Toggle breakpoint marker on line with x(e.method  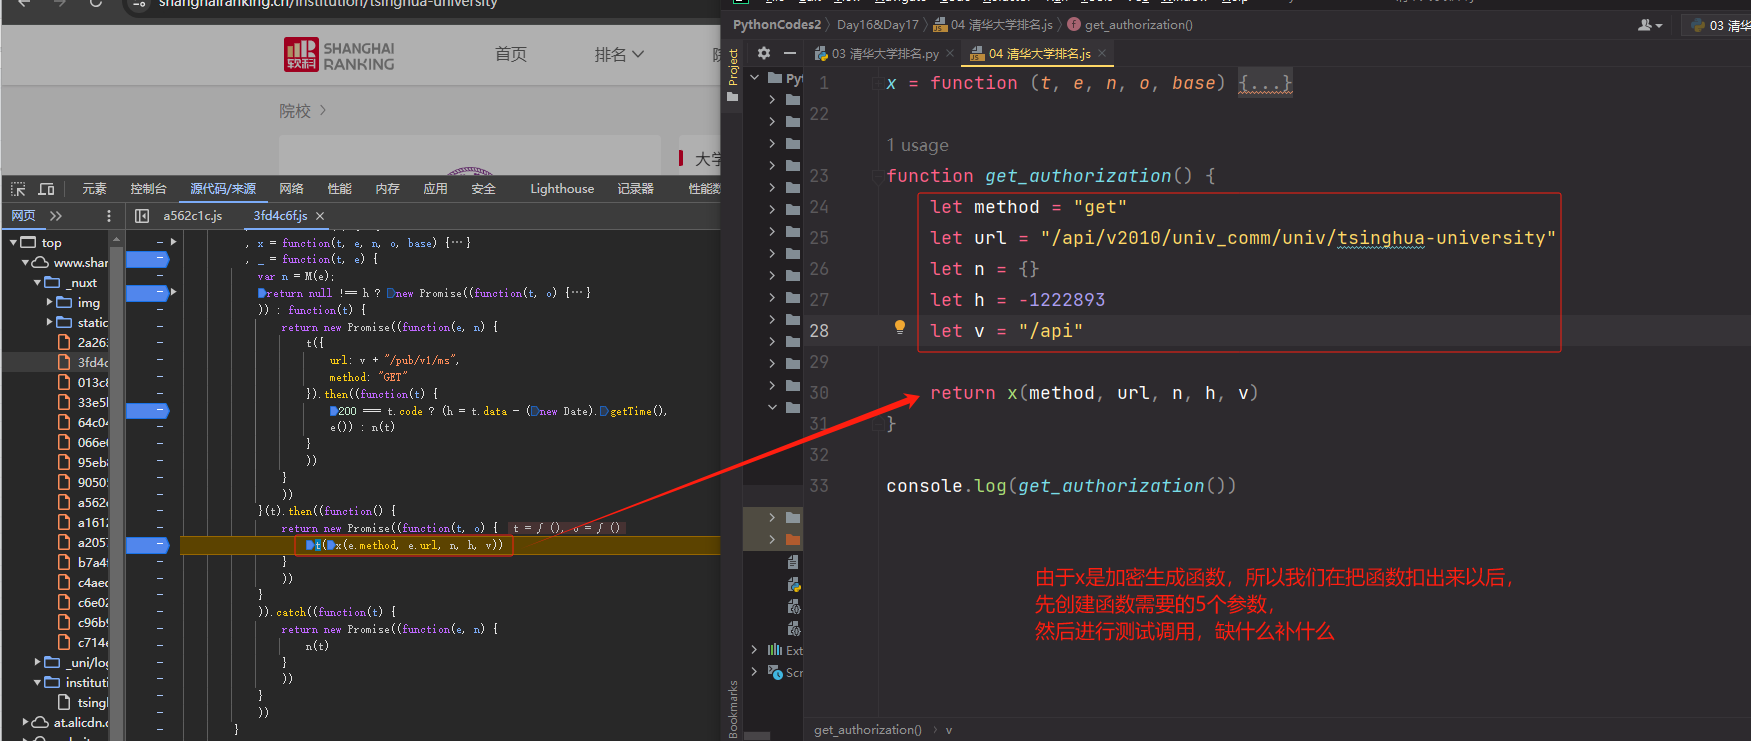pyautogui.click(x=148, y=545)
